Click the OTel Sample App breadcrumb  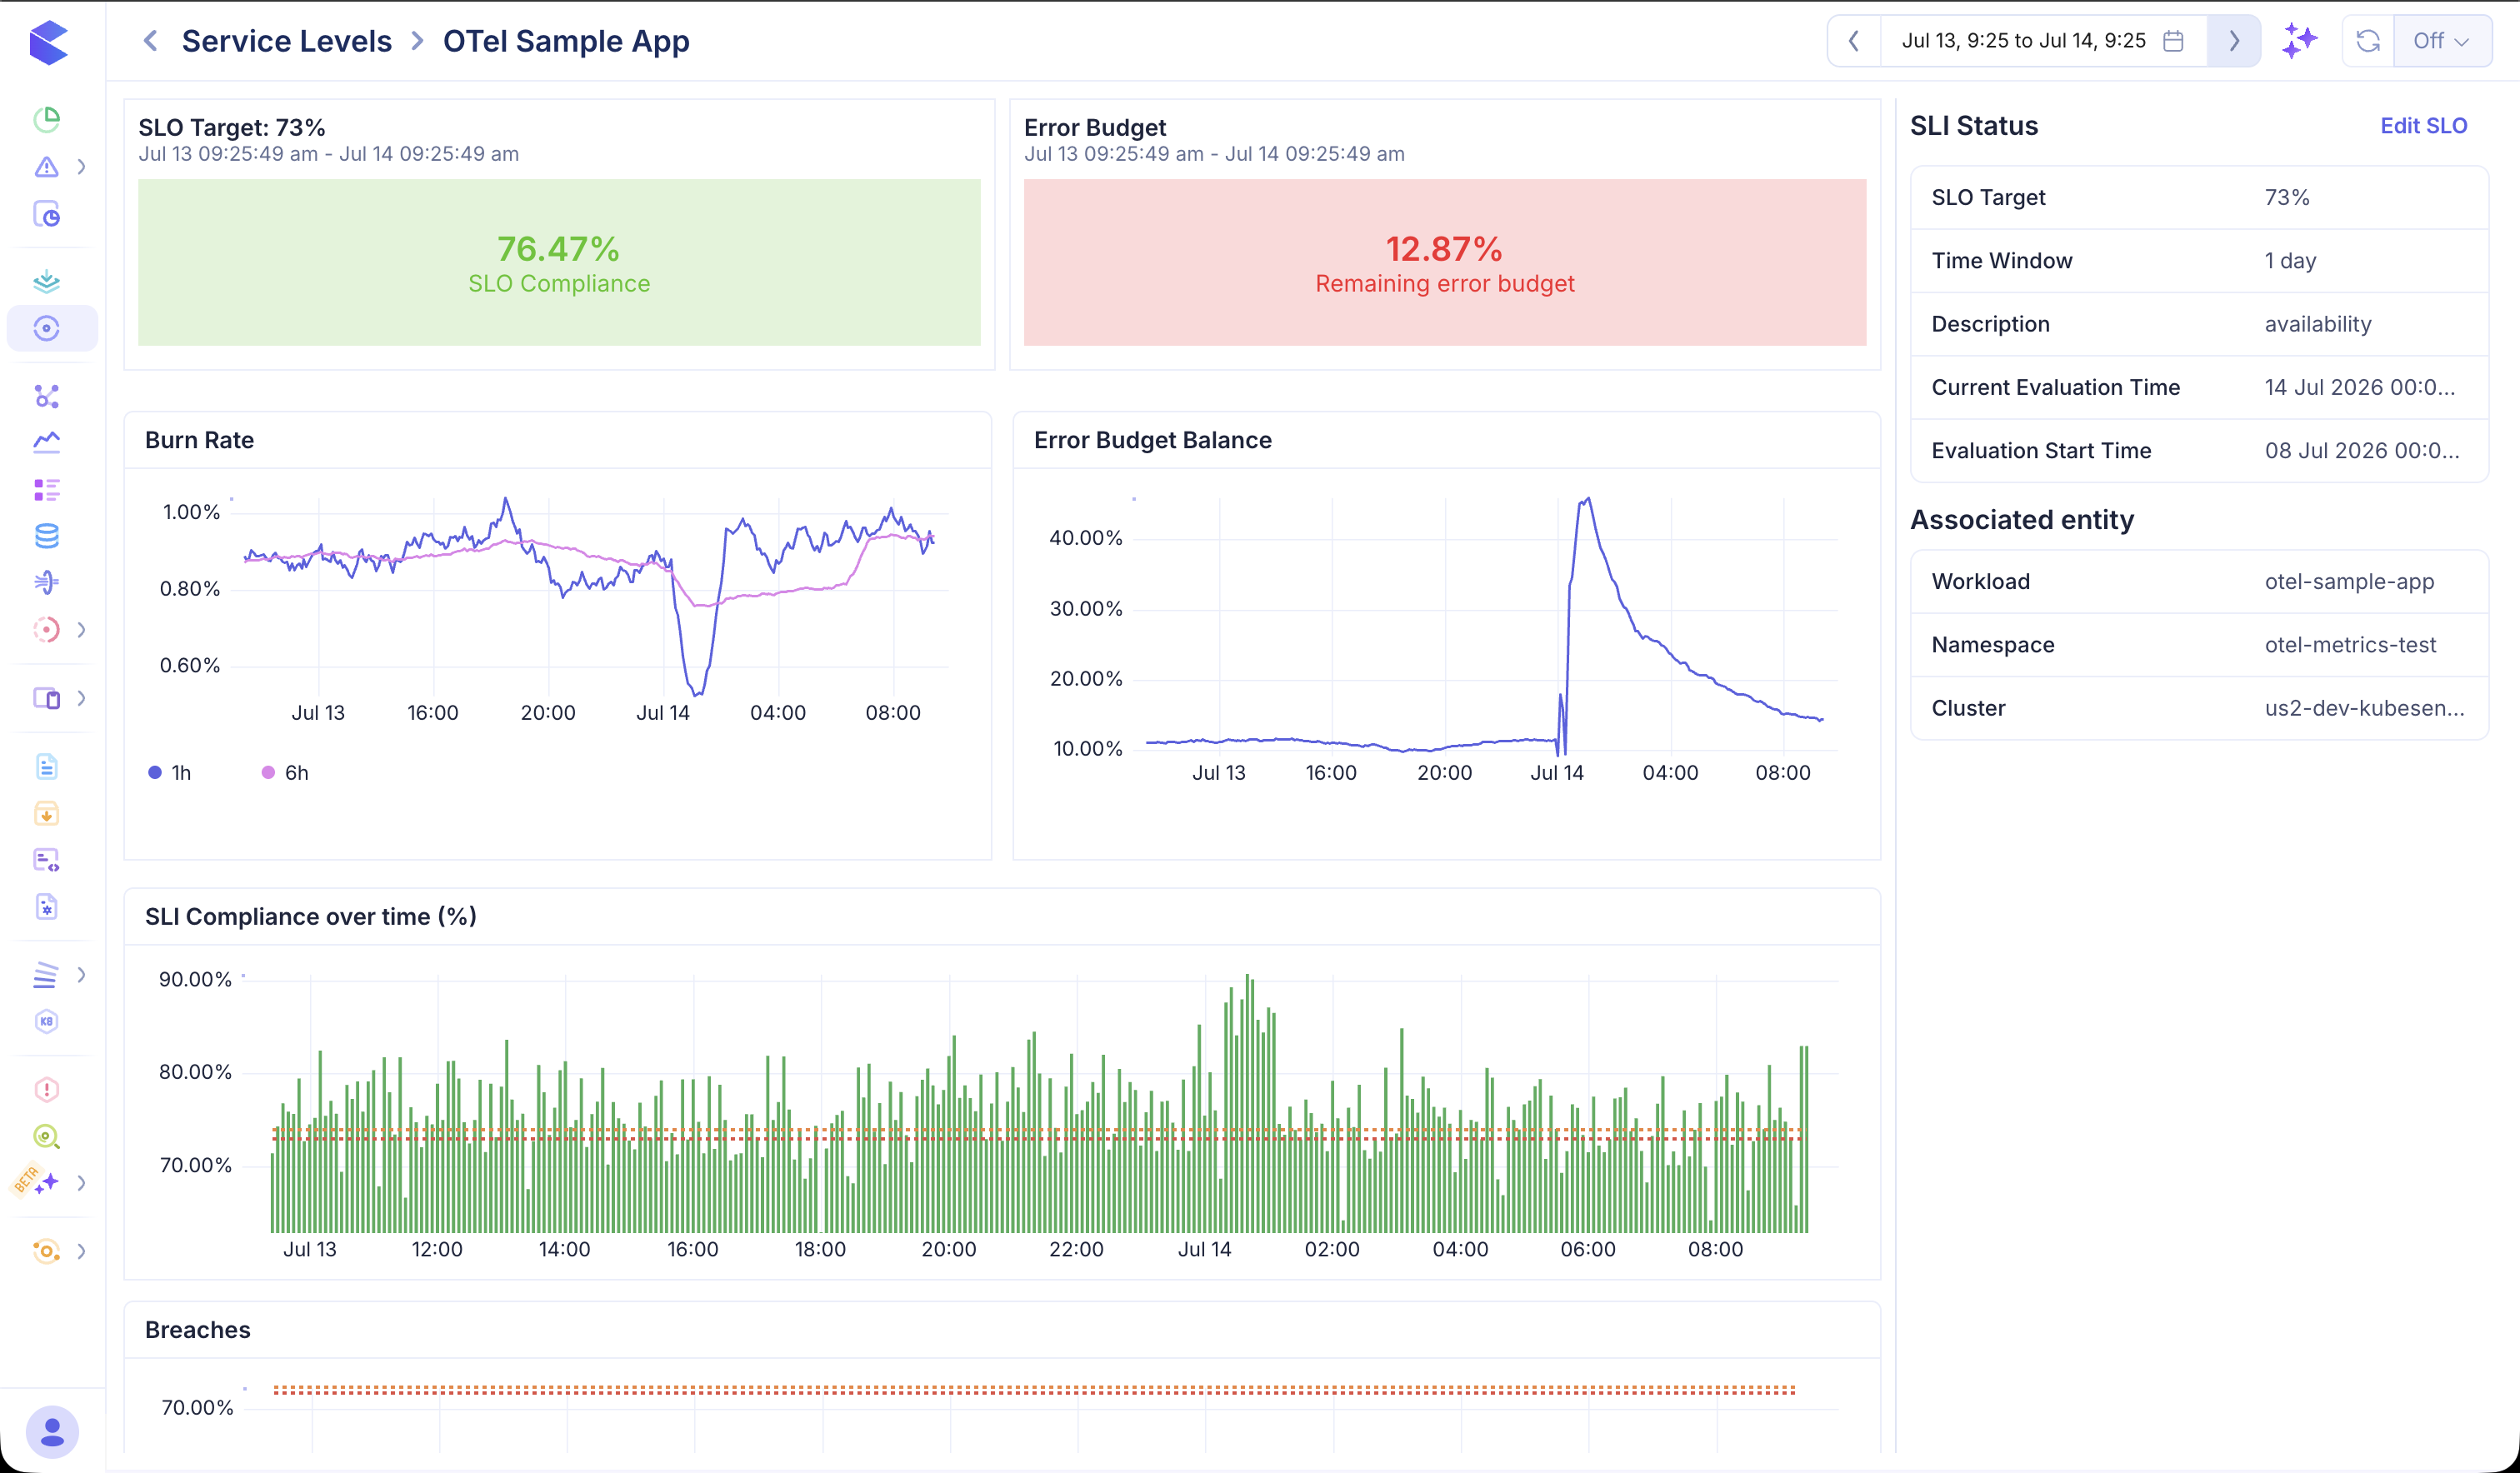click(x=566, y=41)
